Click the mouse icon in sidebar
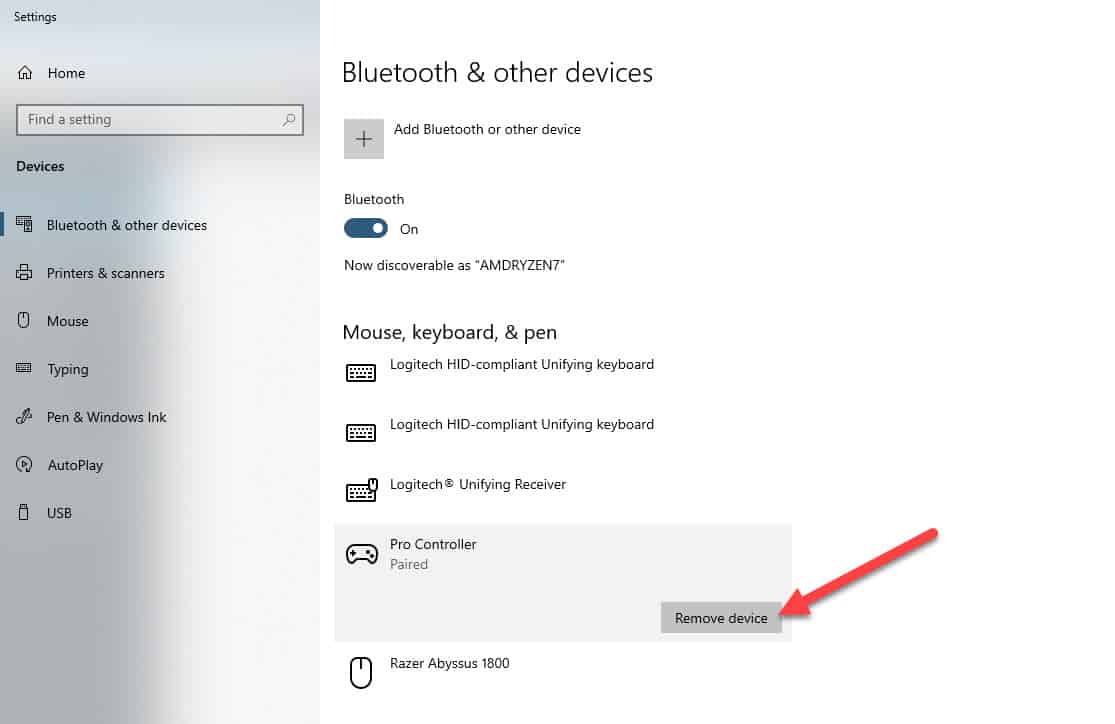 click(24, 320)
